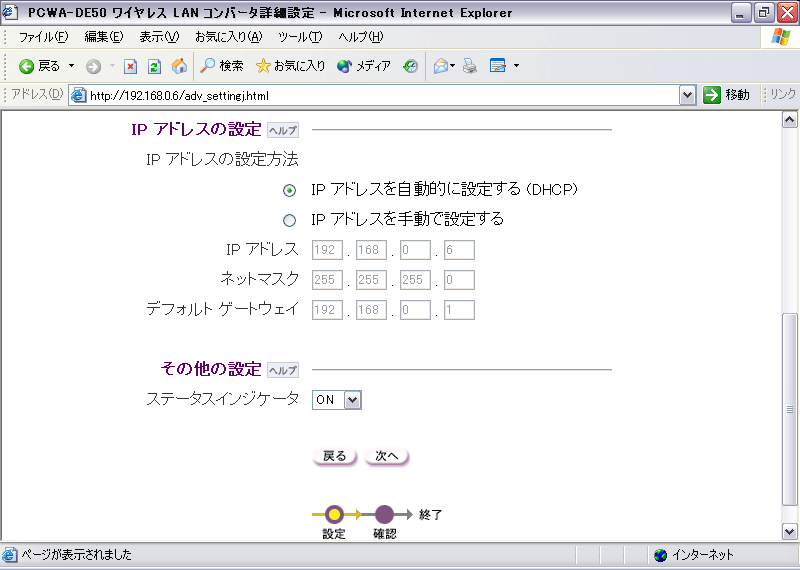Click the History clock icon

410,66
